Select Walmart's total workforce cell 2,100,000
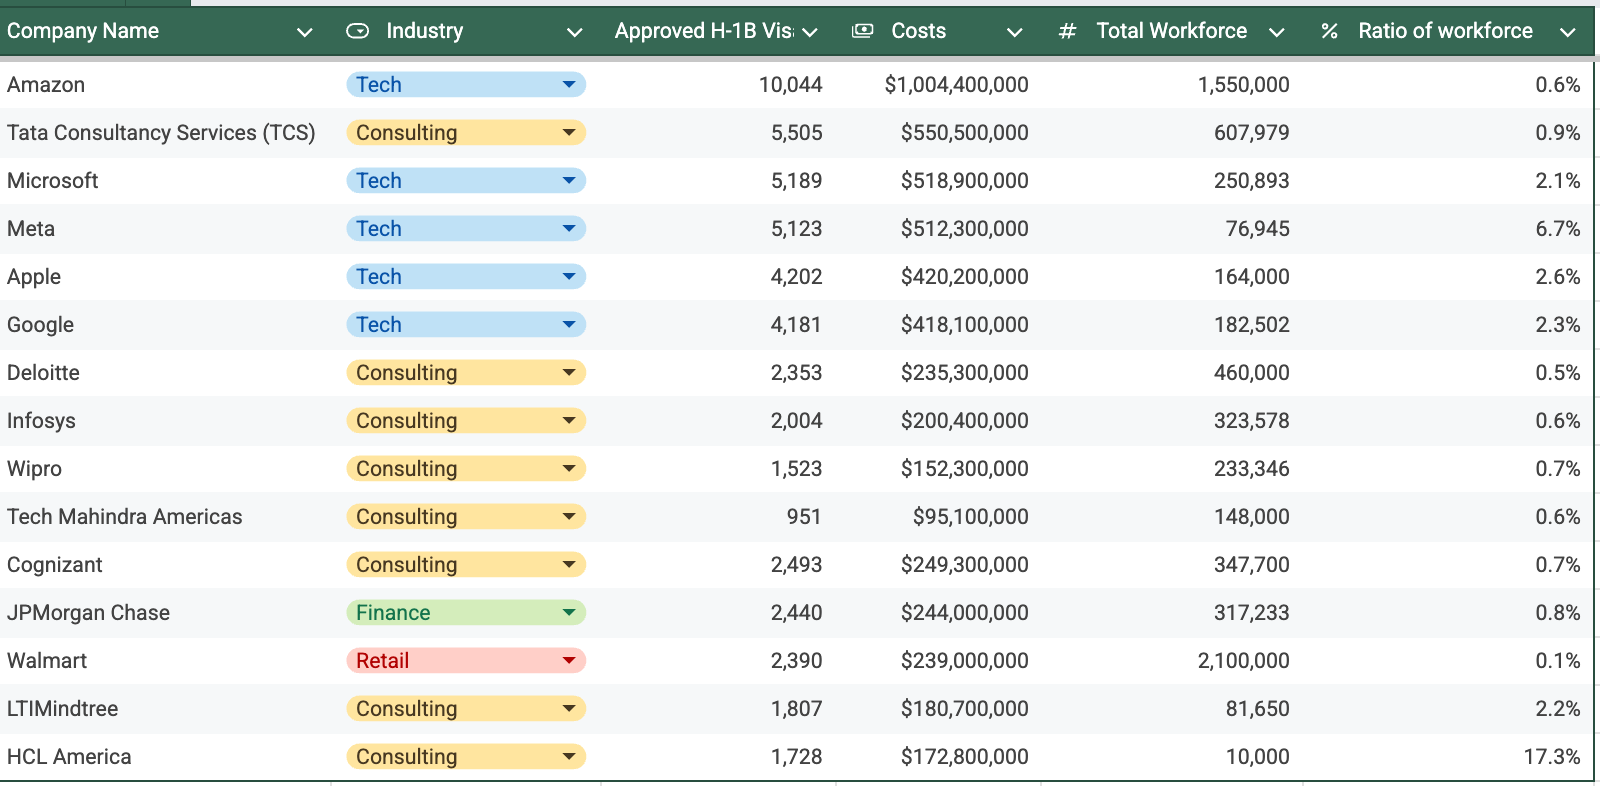 pyautogui.click(x=1172, y=661)
